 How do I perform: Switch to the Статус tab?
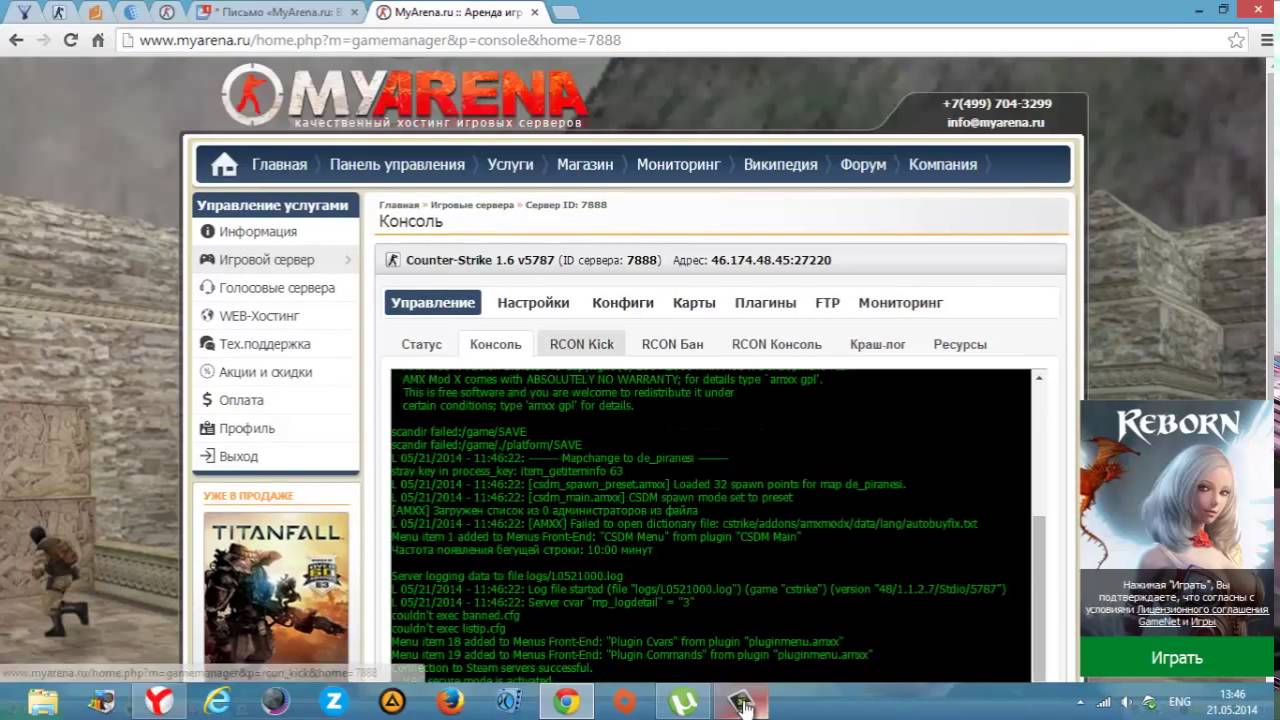[x=421, y=344]
